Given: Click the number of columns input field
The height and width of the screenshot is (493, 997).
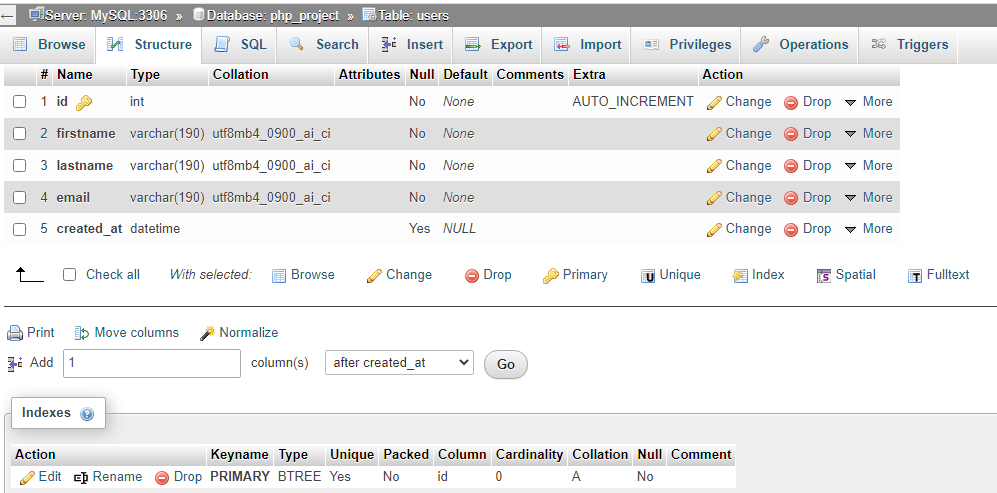Looking at the screenshot, I should tap(152, 364).
